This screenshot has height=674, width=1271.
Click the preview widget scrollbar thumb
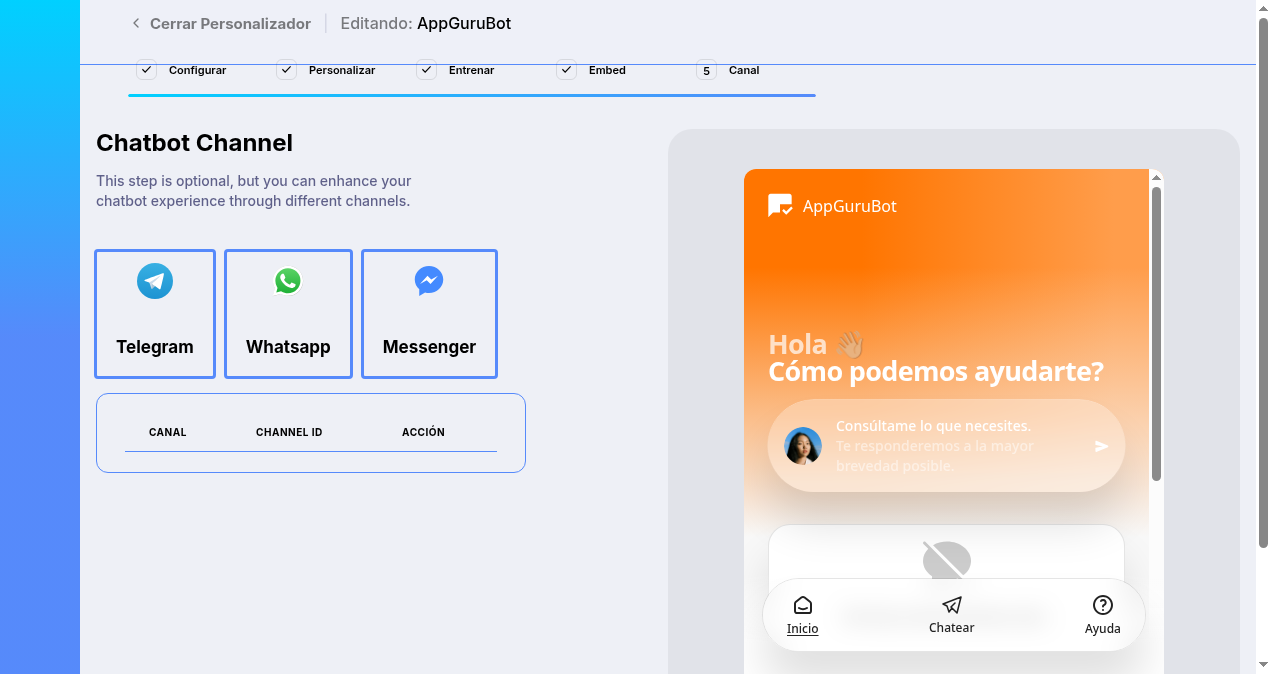click(x=1156, y=334)
